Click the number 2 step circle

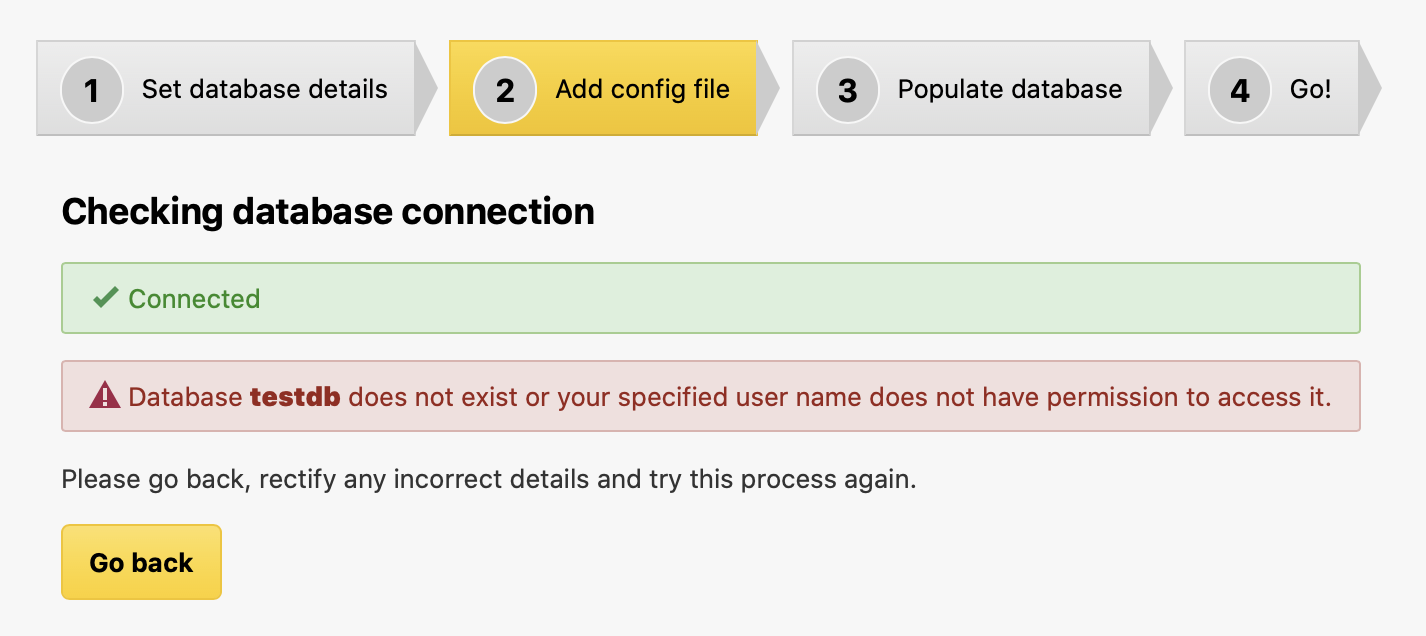coord(505,90)
